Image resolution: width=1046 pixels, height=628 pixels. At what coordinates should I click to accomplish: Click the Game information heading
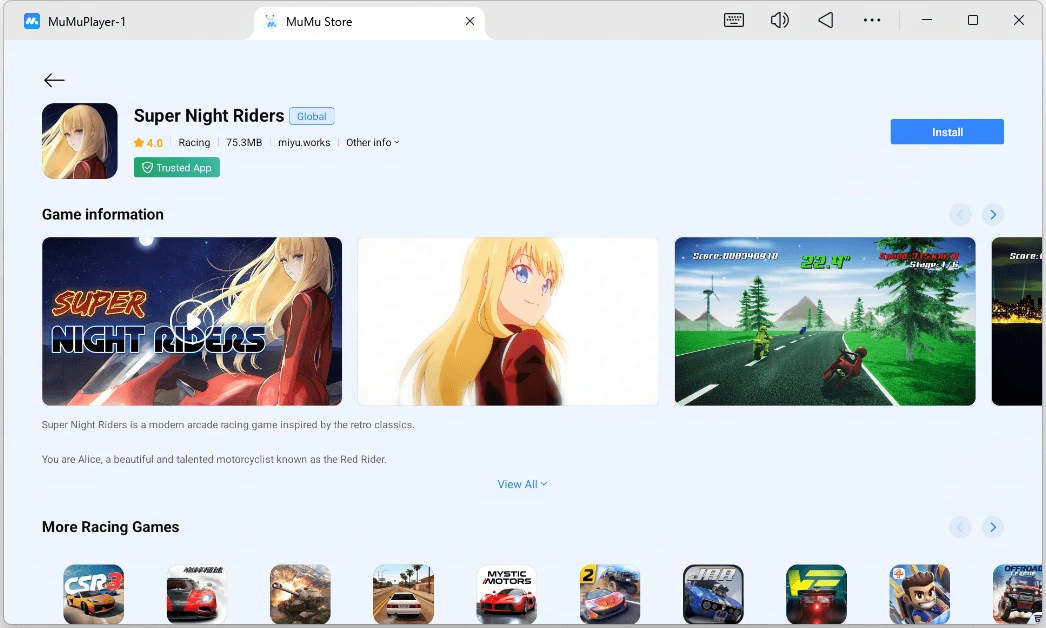[x=103, y=214]
